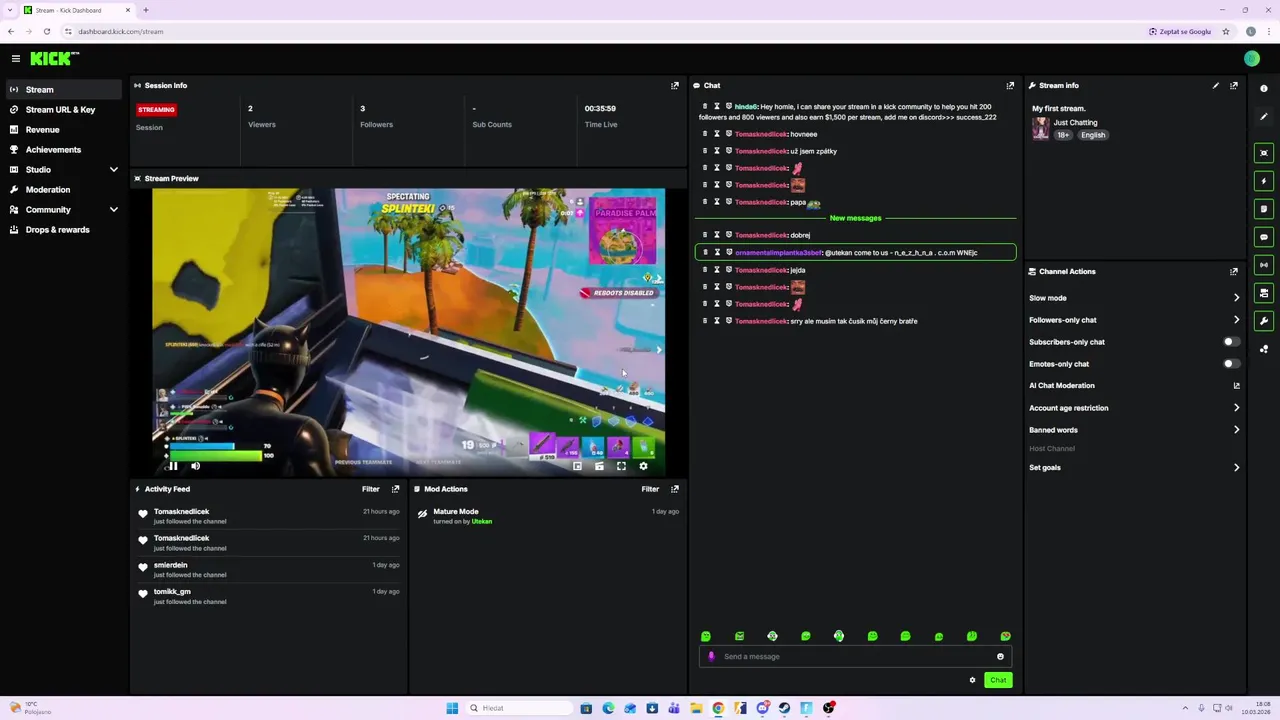1280x720 pixels.
Task: Pop out the Chat panel
Action: [x=1010, y=86]
